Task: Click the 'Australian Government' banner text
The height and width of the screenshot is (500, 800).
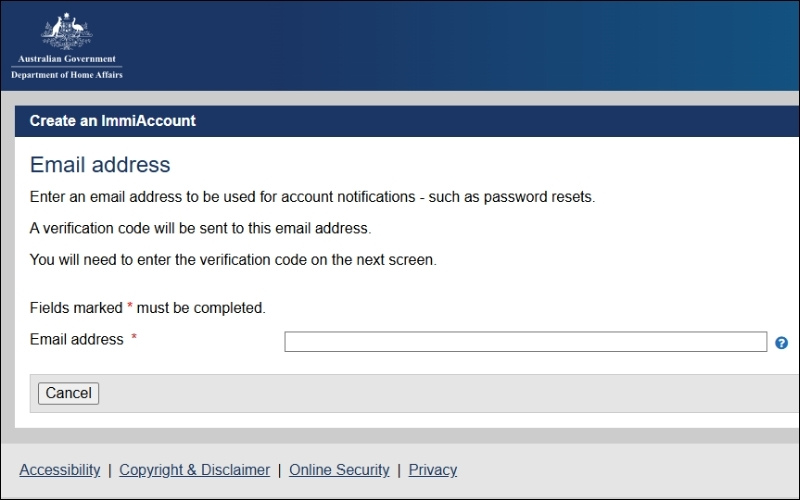Action: [67, 59]
